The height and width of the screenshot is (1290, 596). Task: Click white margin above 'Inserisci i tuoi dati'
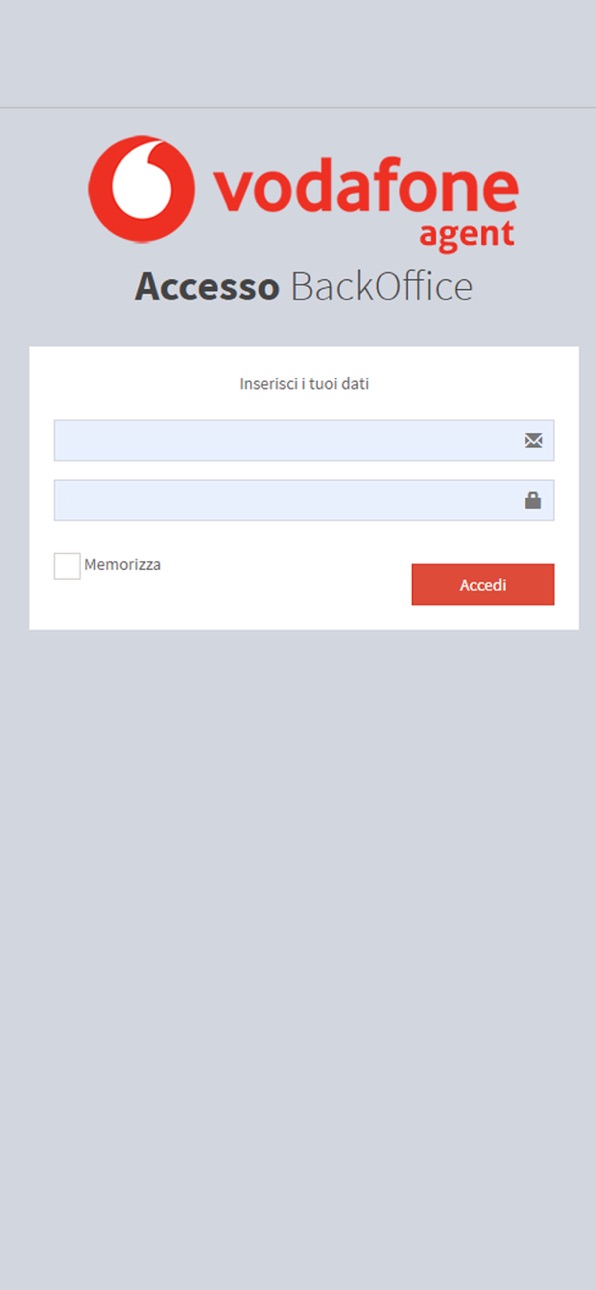[304, 360]
